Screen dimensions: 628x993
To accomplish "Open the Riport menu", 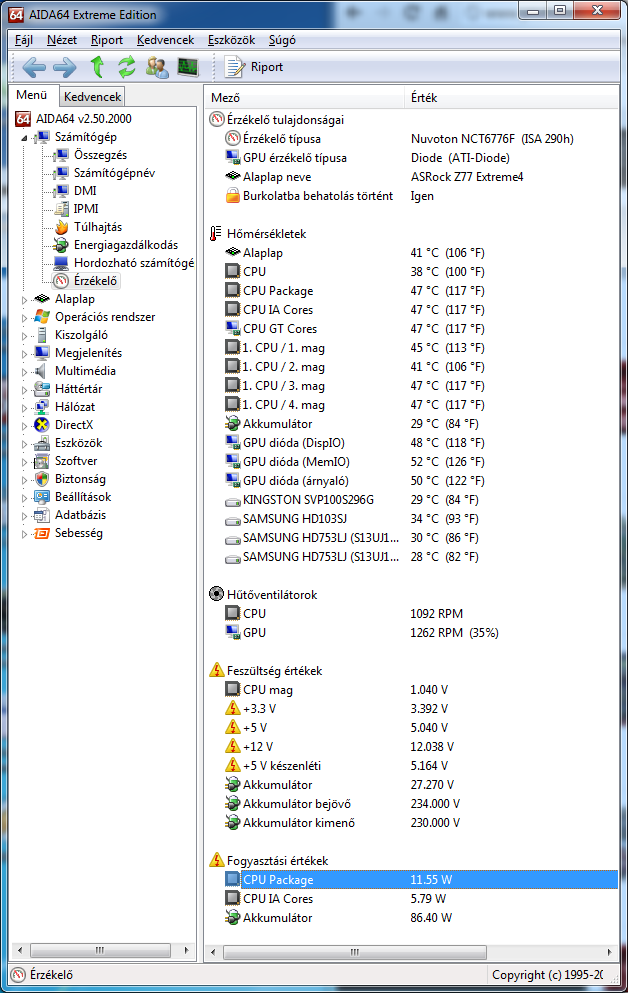I will tap(107, 40).
